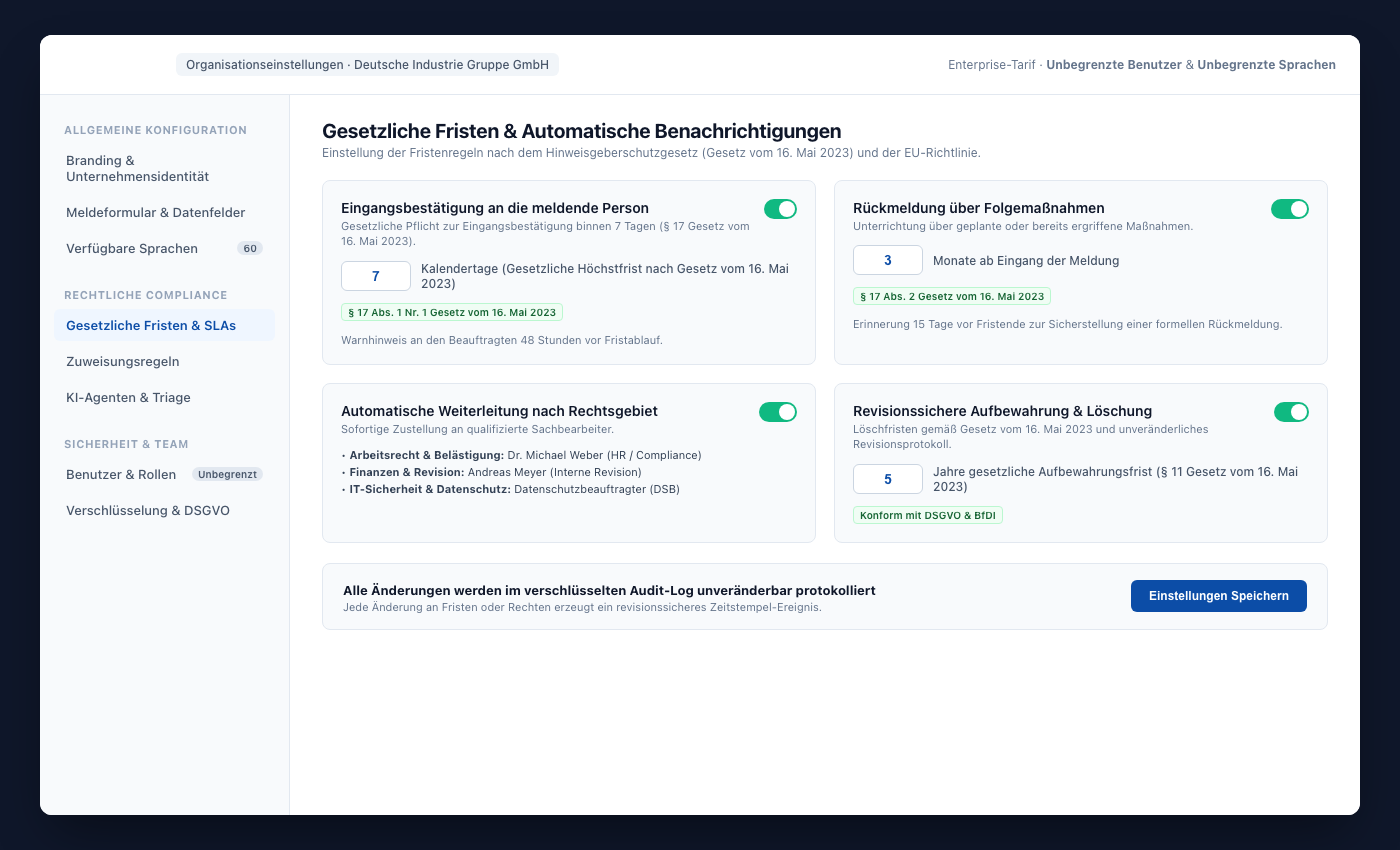The image size is (1400, 850).
Task: Toggle Rückmeldung über Folgemaßnahmen switch
Action: (1290, 209)
